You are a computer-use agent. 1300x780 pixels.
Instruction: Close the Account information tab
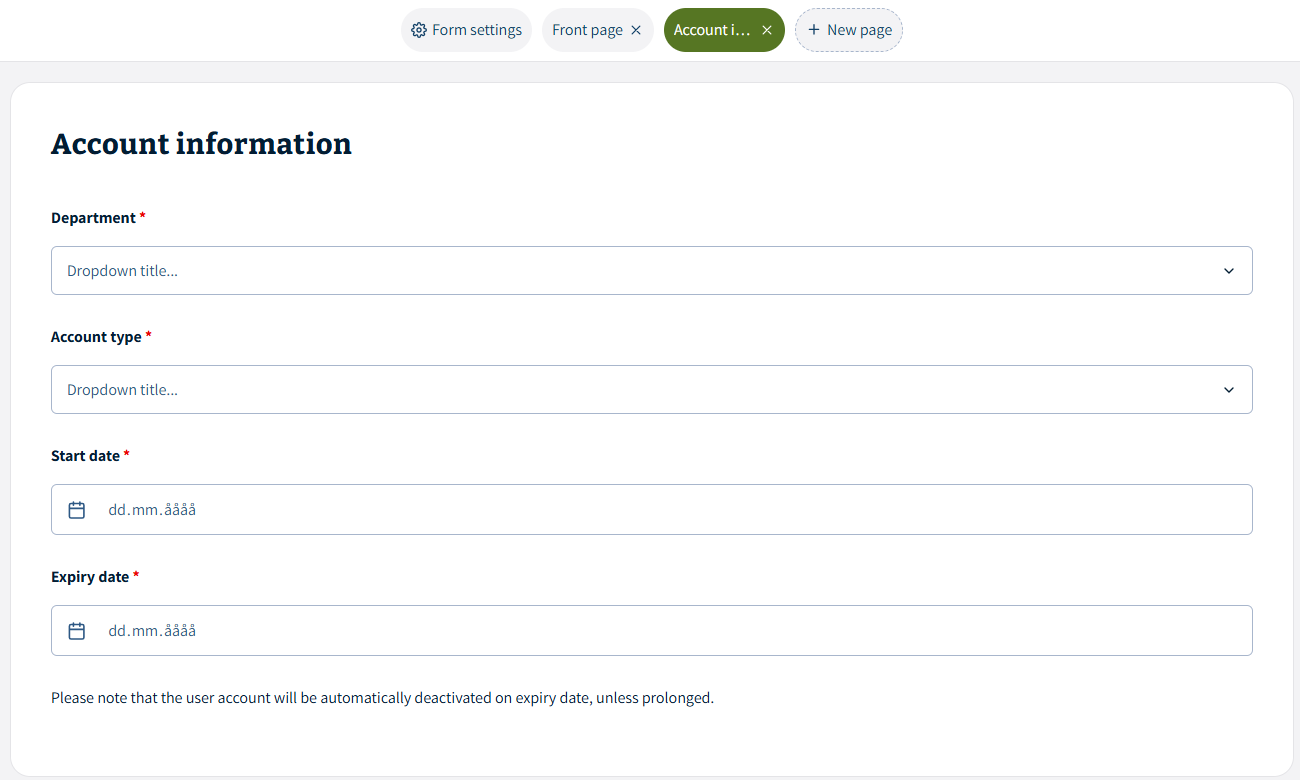coord(767,30)
